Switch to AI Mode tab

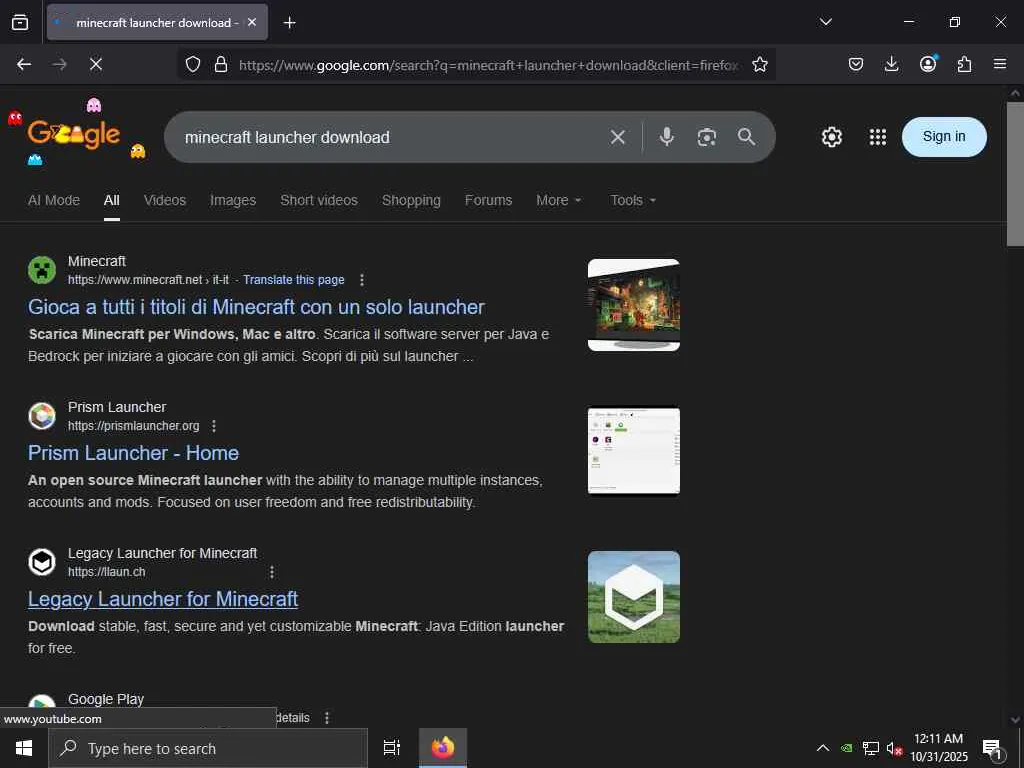pos(54,200)
